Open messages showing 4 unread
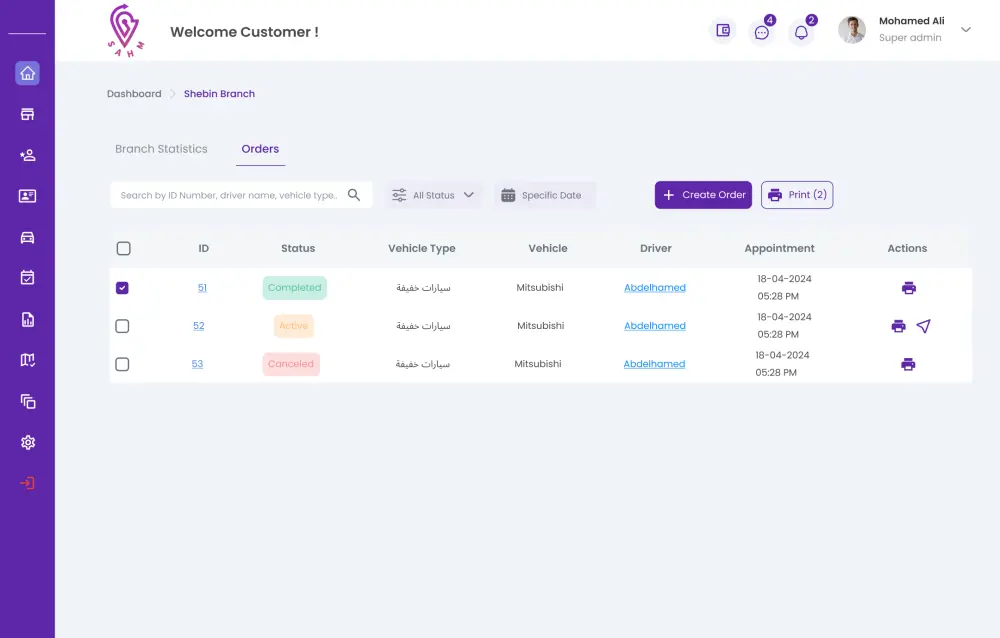 (762, 31)
